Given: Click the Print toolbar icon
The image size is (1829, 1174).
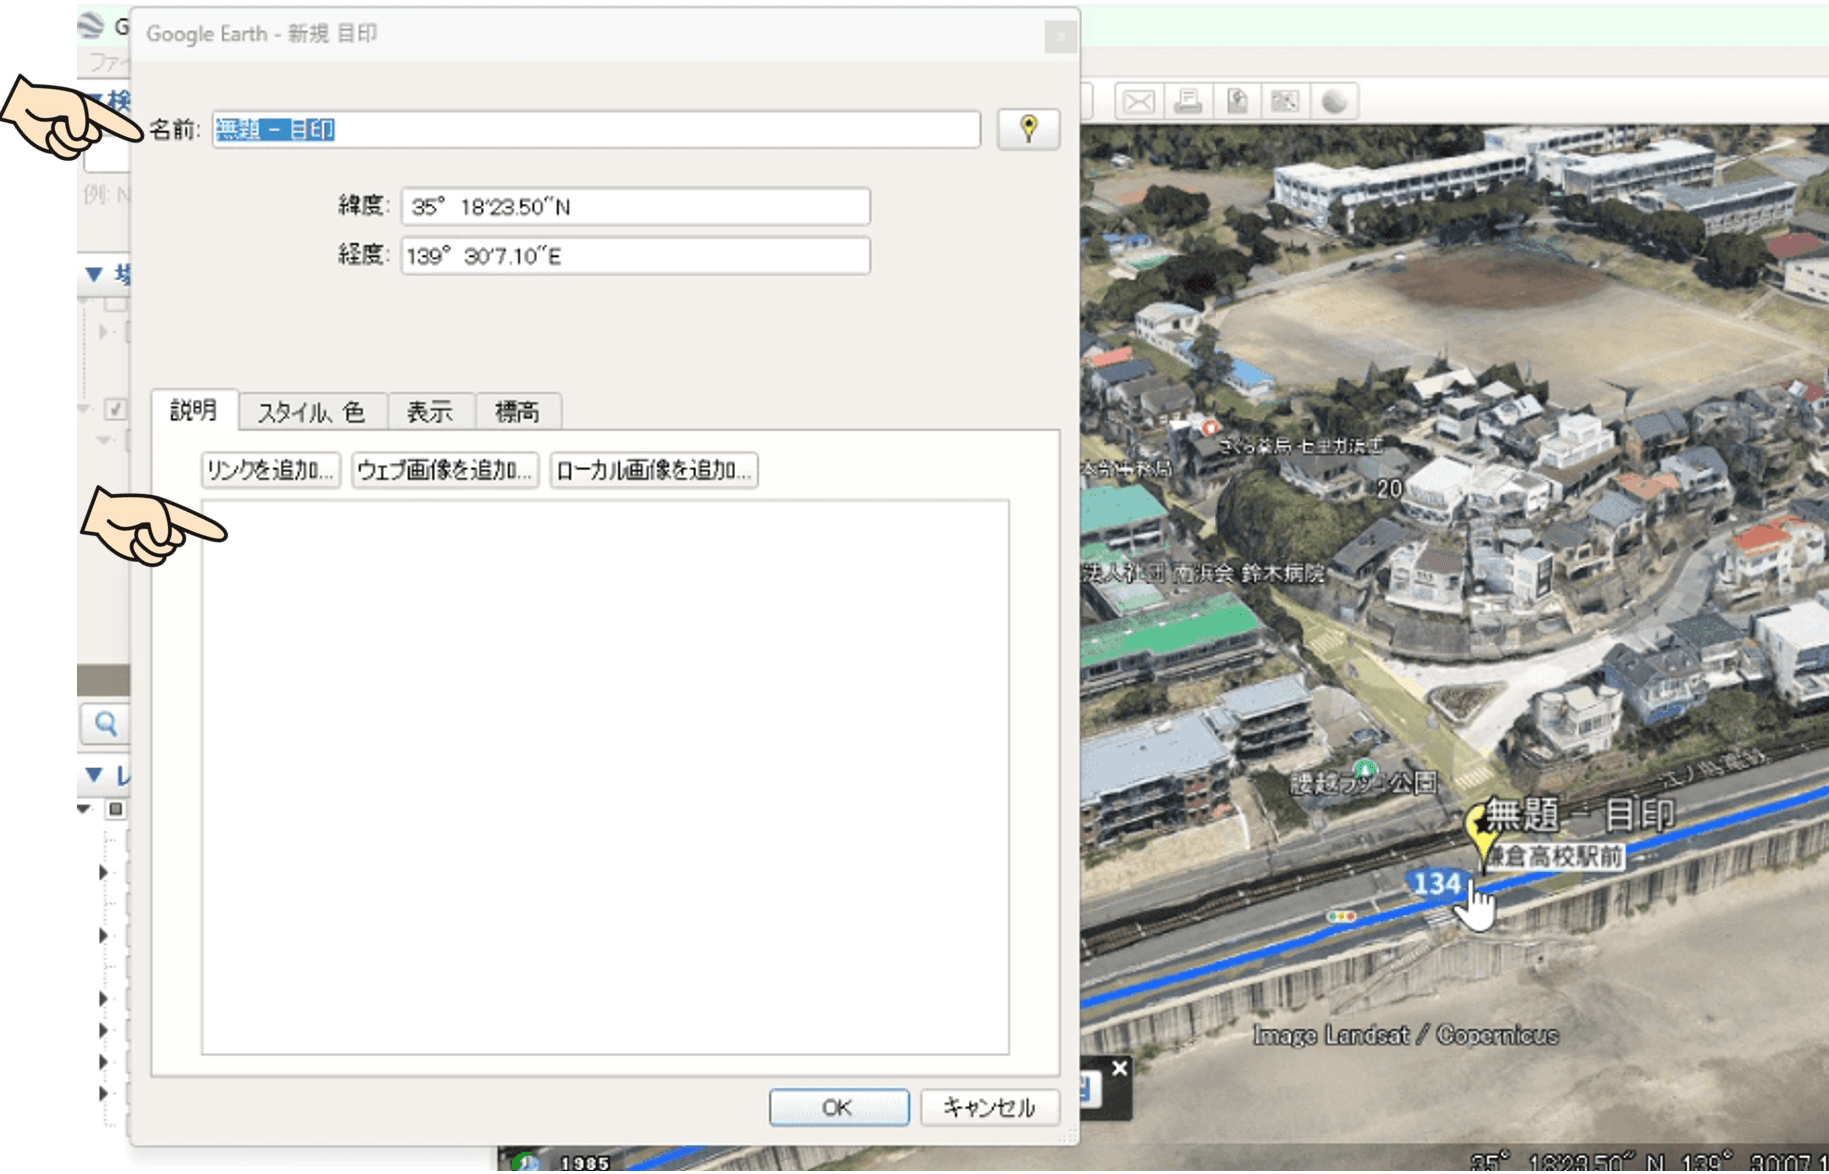Looking at the screenshot, I should pos(1188,101).
